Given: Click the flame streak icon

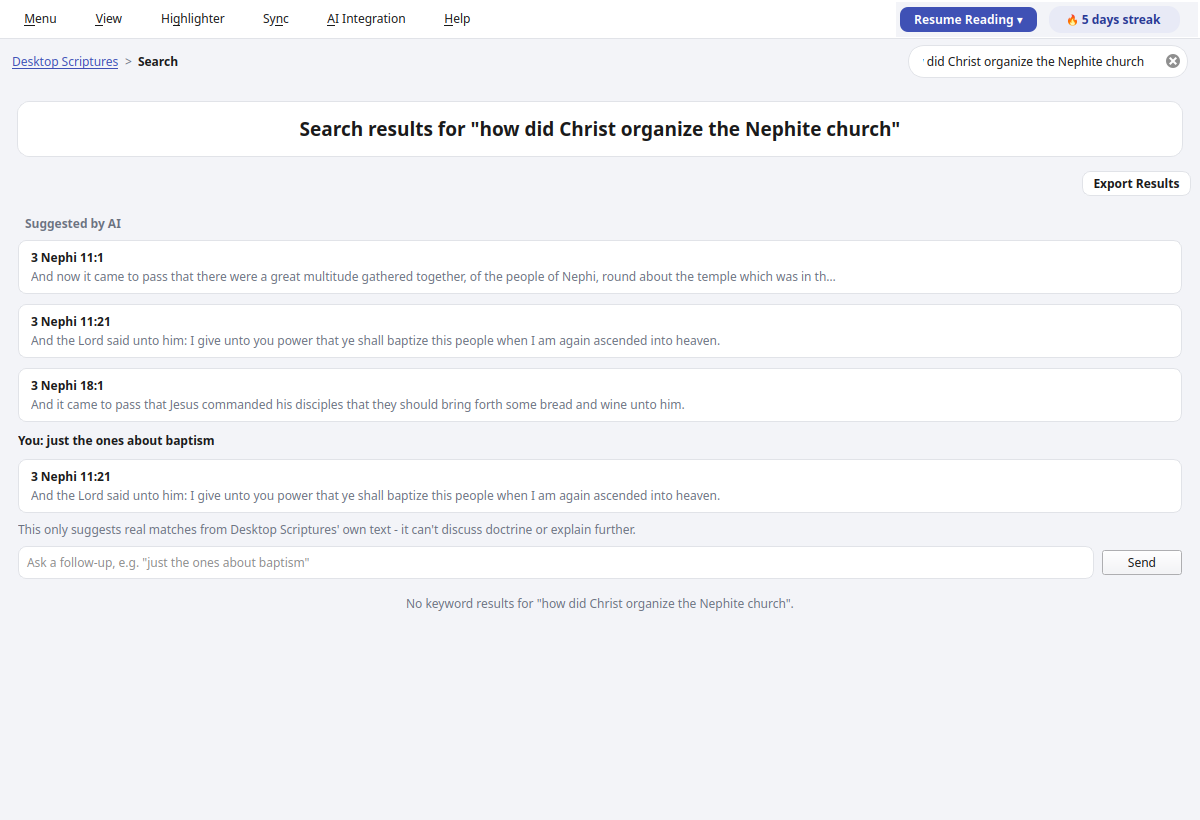Looking at the screenshot, I should [1072, 20].
